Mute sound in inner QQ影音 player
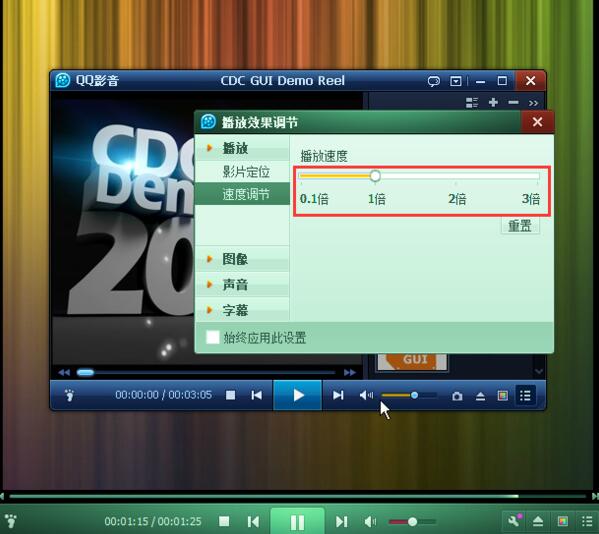 (366, 395)
